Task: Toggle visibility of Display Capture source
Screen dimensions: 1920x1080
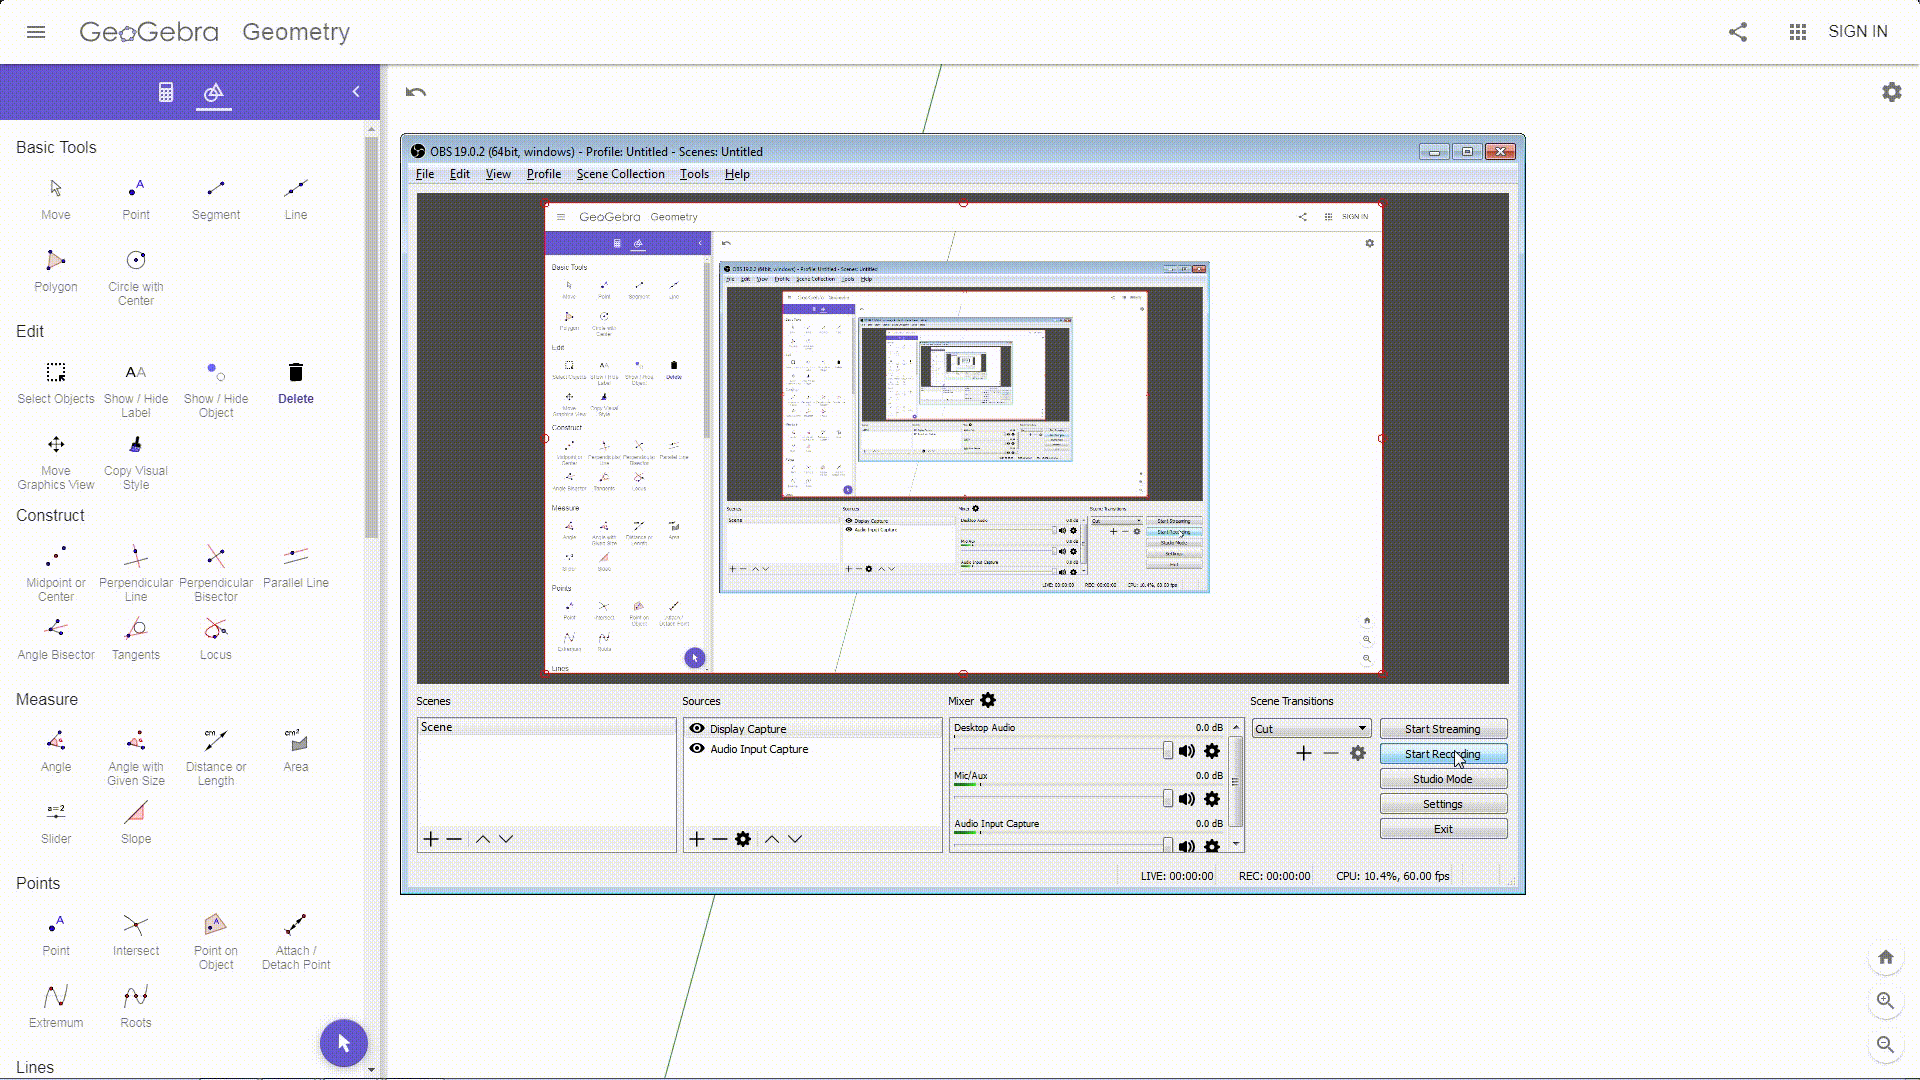Action: pyautogui.click(x=697, y=729)
